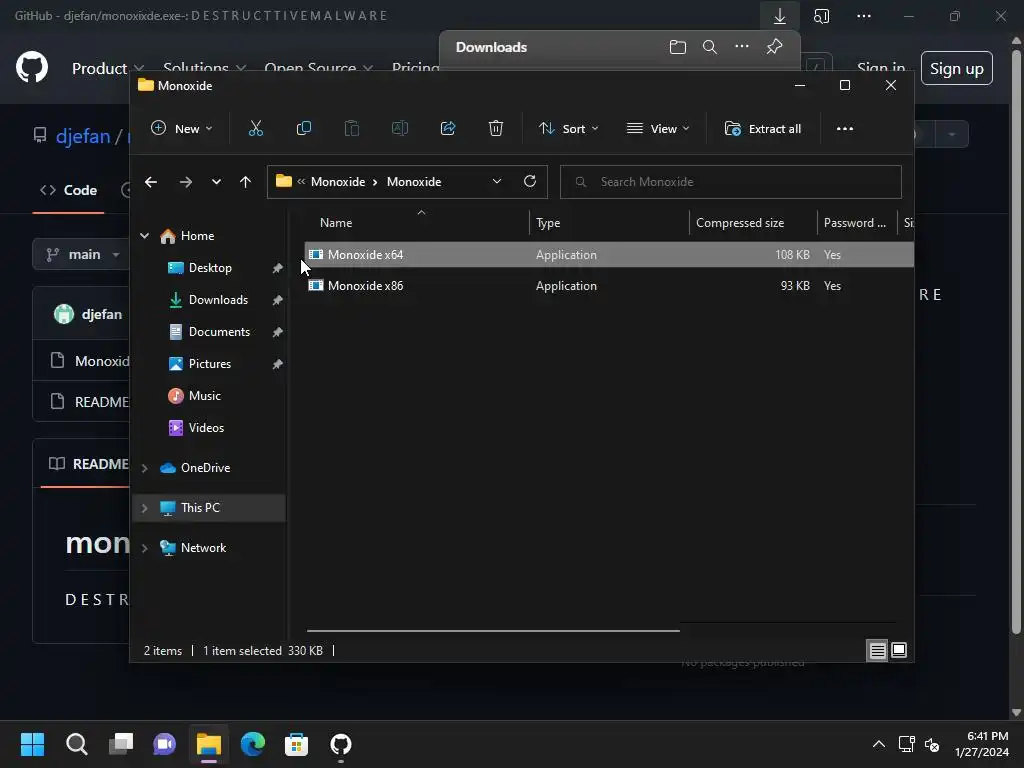The height and width of the screenshot is (768, 1024).
Task: Open the Product menu on GitHub
Action: pyautogui.click(x=107, y=69)
